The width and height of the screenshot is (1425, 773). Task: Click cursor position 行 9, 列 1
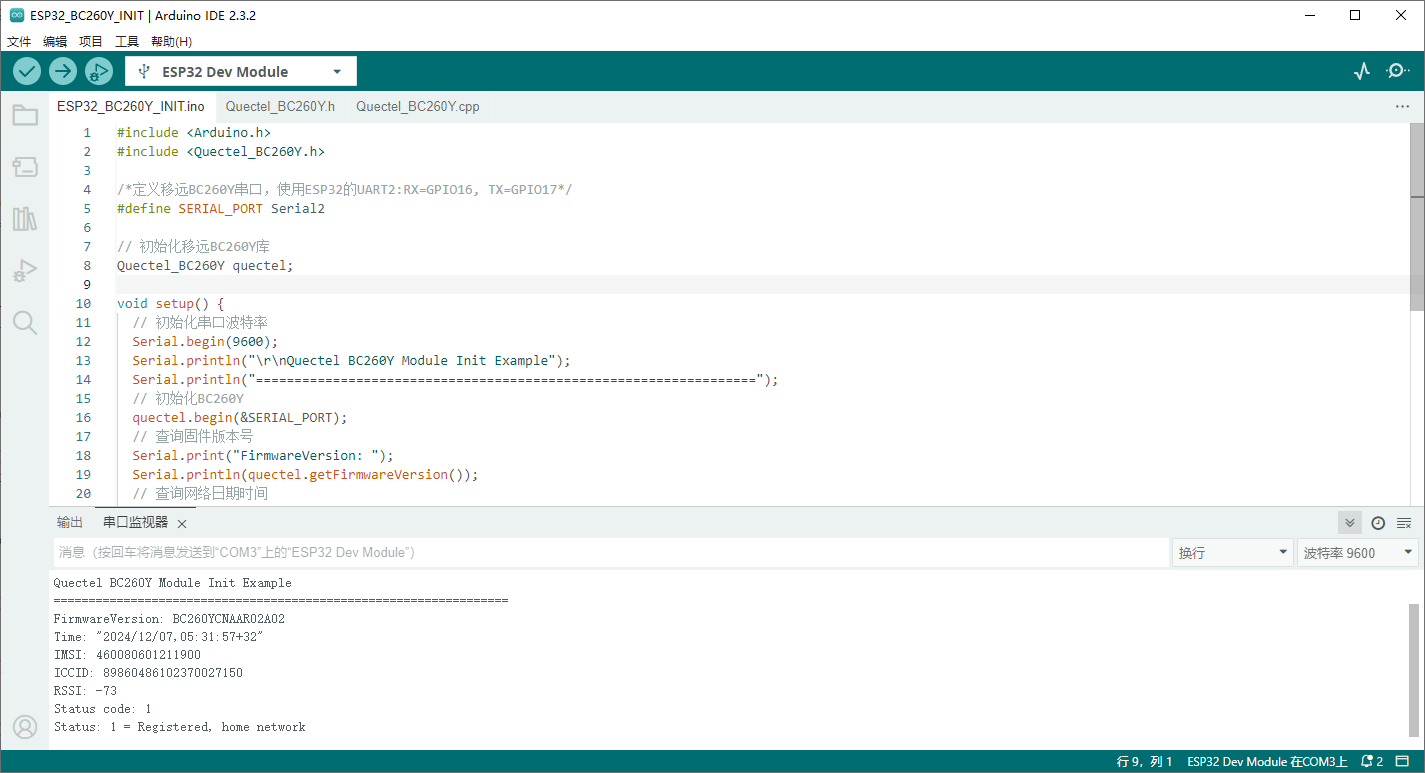(1144, 762)
